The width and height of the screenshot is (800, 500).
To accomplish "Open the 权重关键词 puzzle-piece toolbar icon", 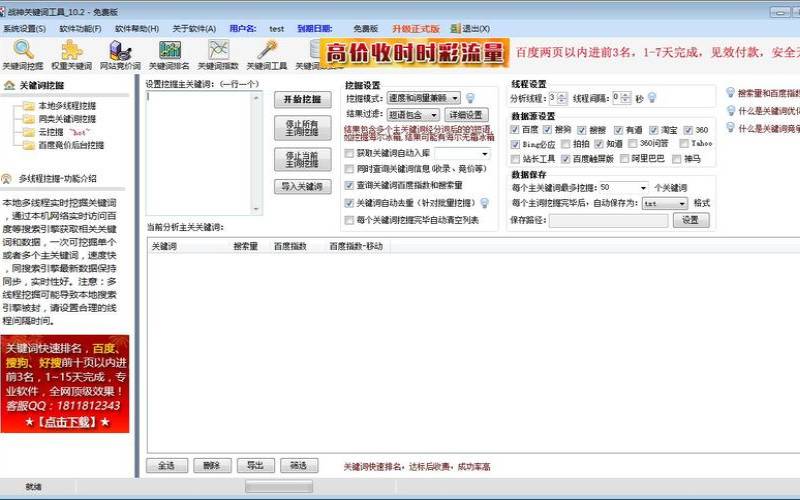I will click(x=72, y=50).
